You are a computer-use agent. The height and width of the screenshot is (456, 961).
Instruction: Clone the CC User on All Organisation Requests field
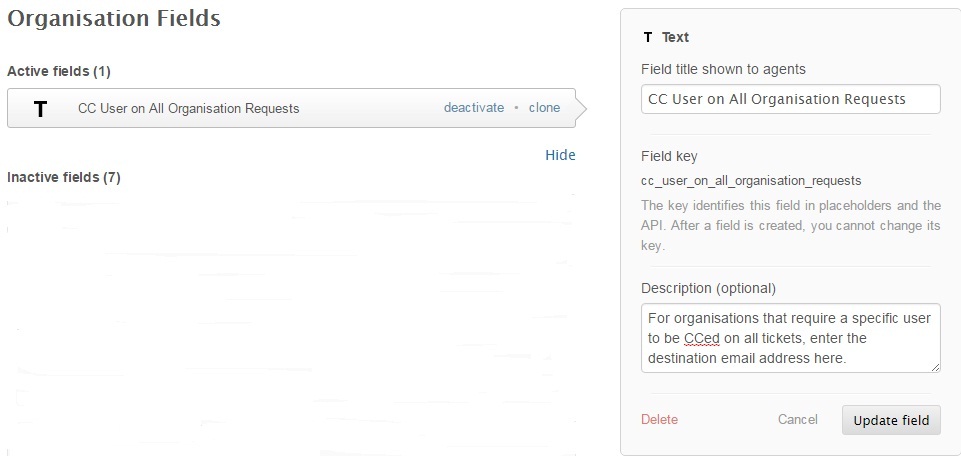(x=544, y=108)
